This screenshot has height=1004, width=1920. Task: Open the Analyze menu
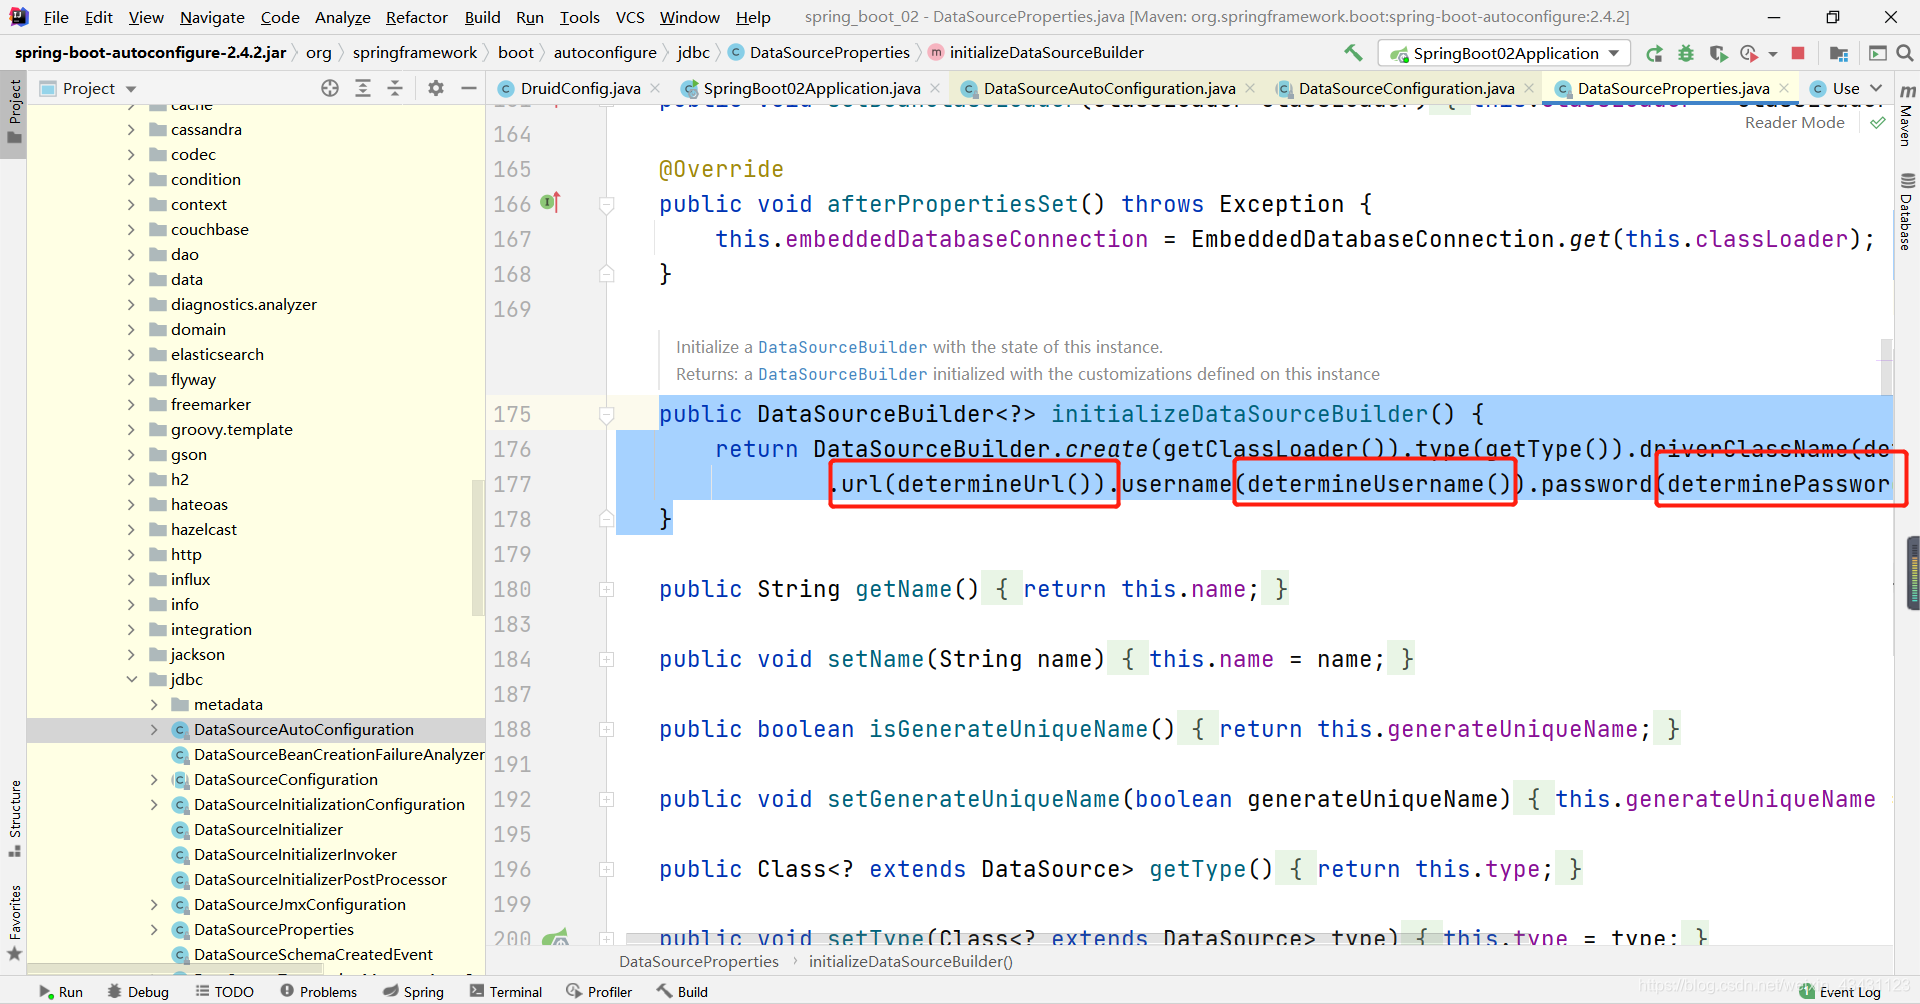tap(342, 17)
